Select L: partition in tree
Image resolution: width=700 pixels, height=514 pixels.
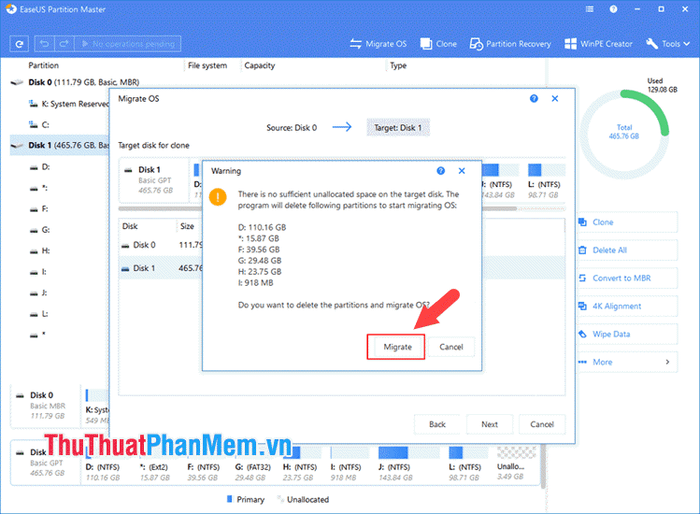tap(39, 313)
